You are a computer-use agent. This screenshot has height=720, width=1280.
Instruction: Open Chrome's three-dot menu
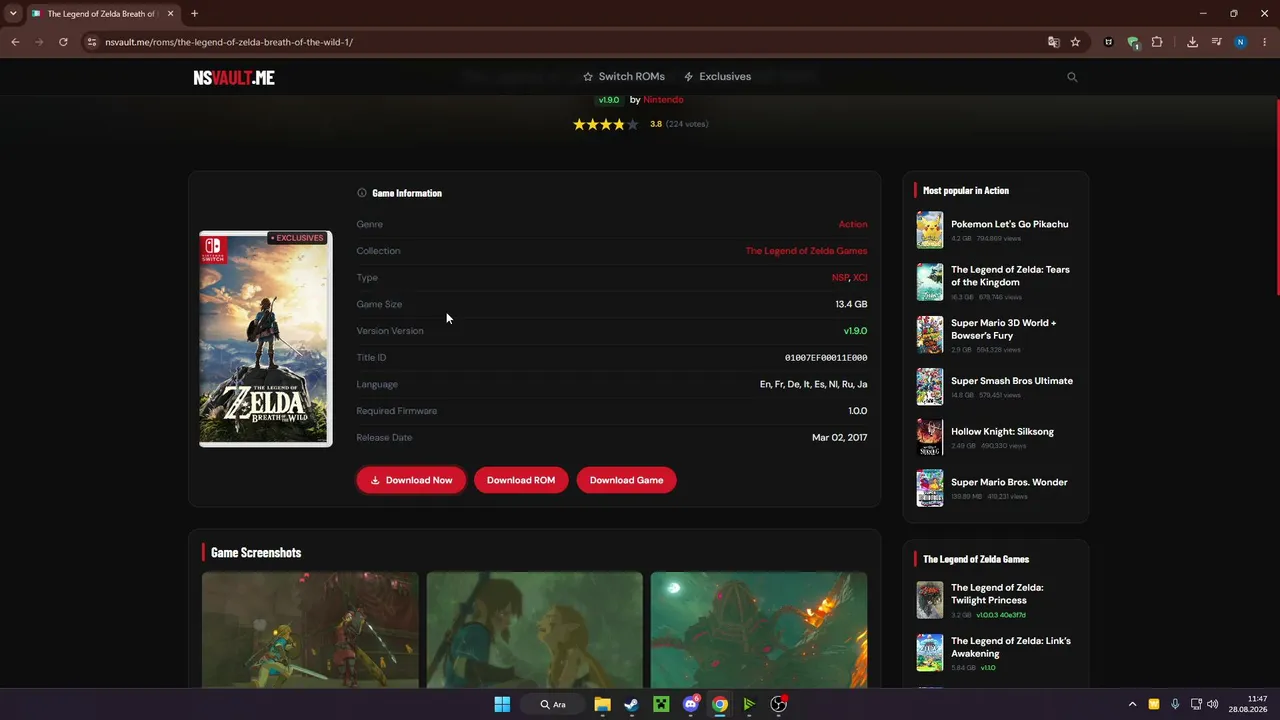point(1265,42)
